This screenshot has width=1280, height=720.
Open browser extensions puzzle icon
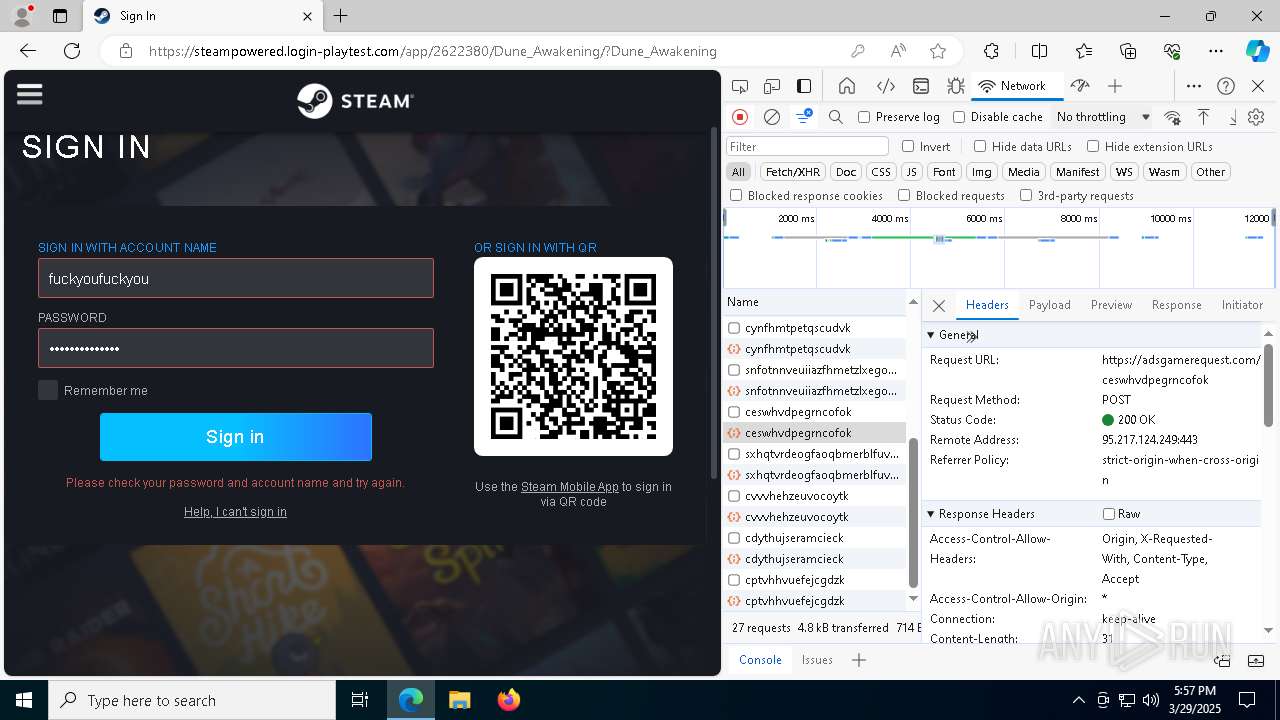tap(991, 51)
